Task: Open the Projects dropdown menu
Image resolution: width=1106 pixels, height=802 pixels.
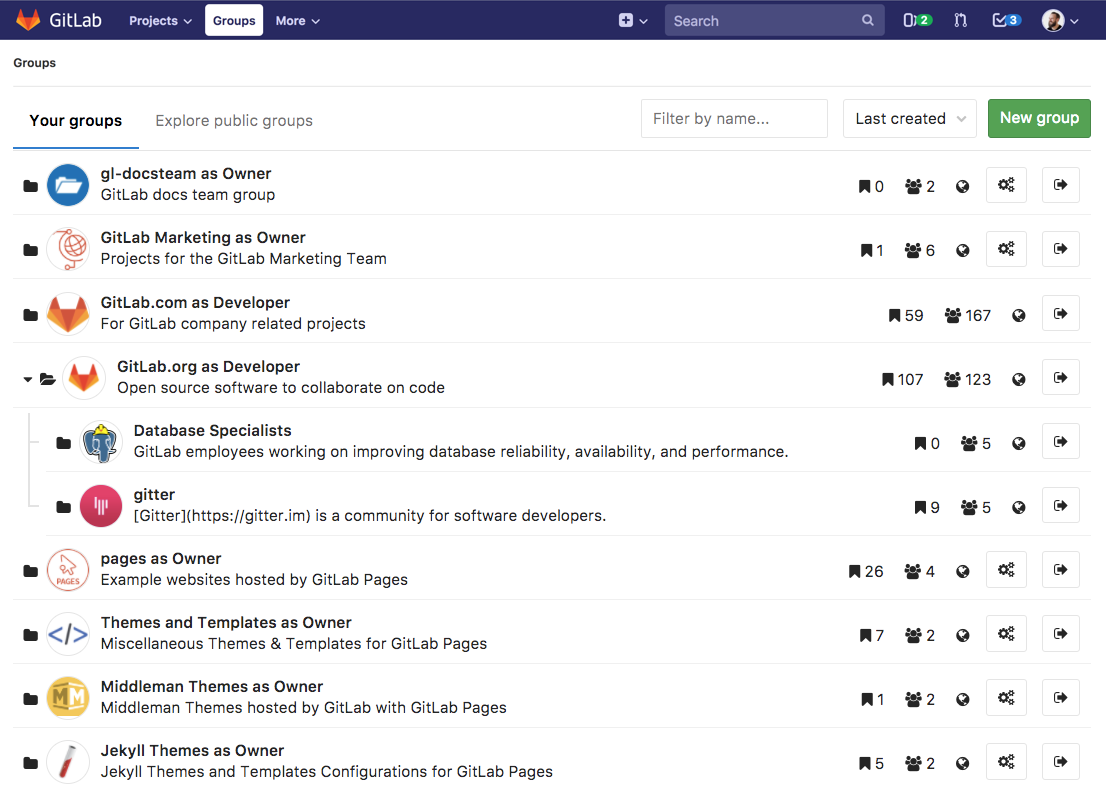Action: click(x=160, y=21)
